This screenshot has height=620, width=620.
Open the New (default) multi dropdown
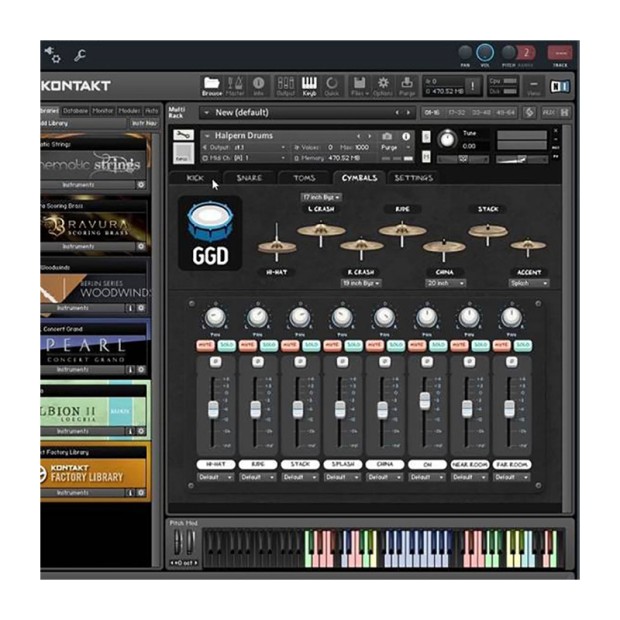tap(206, 113)
